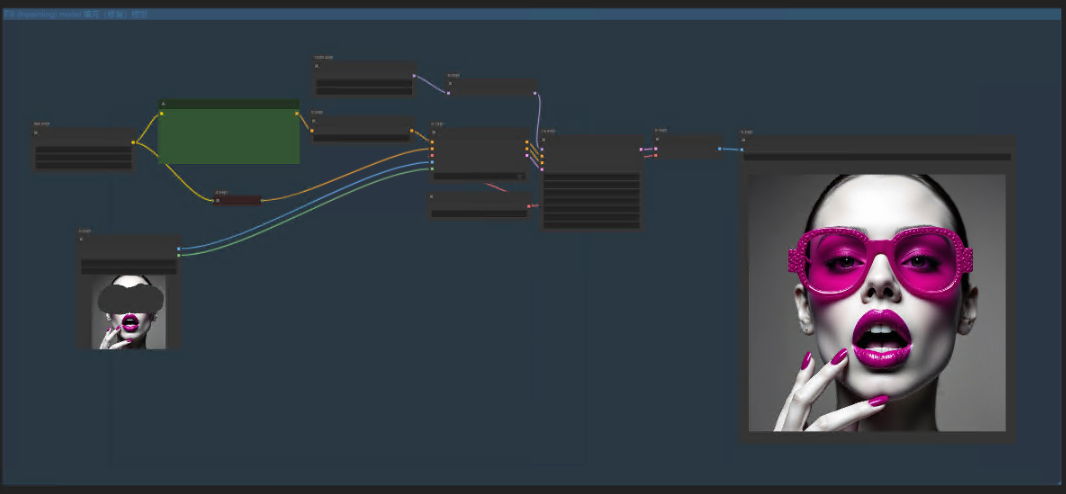The image size is (1066, 494).
Task: Click the small dark red bypassed node
Action: pos(238,200)
